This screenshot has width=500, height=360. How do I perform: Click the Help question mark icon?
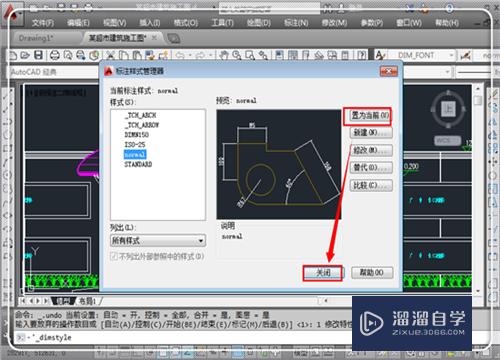pyautogui.click(x=362, y=55)
